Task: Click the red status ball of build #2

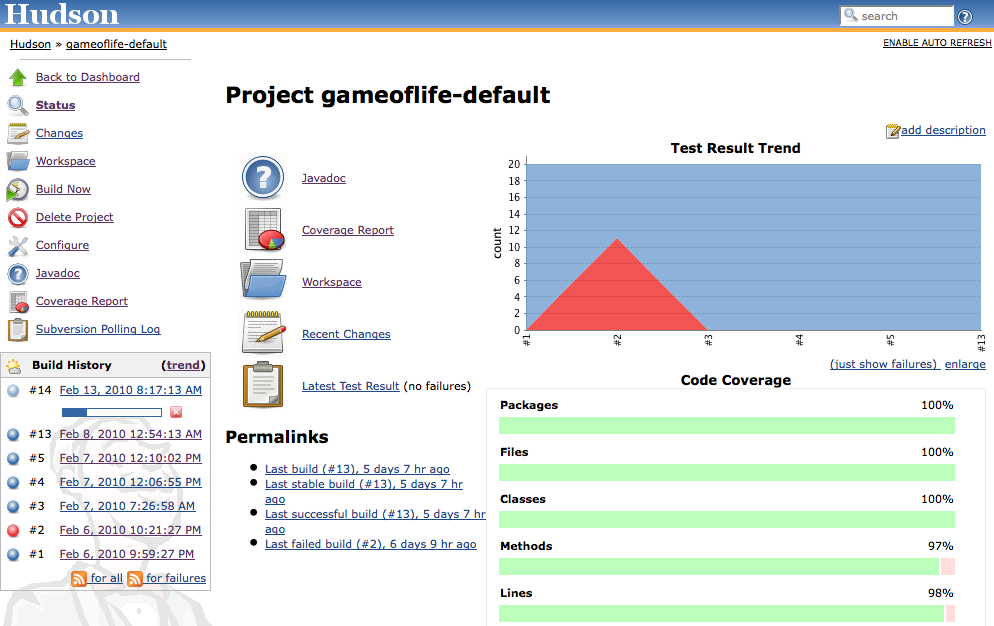Action: pyautogui.click(x=13, y=530)
